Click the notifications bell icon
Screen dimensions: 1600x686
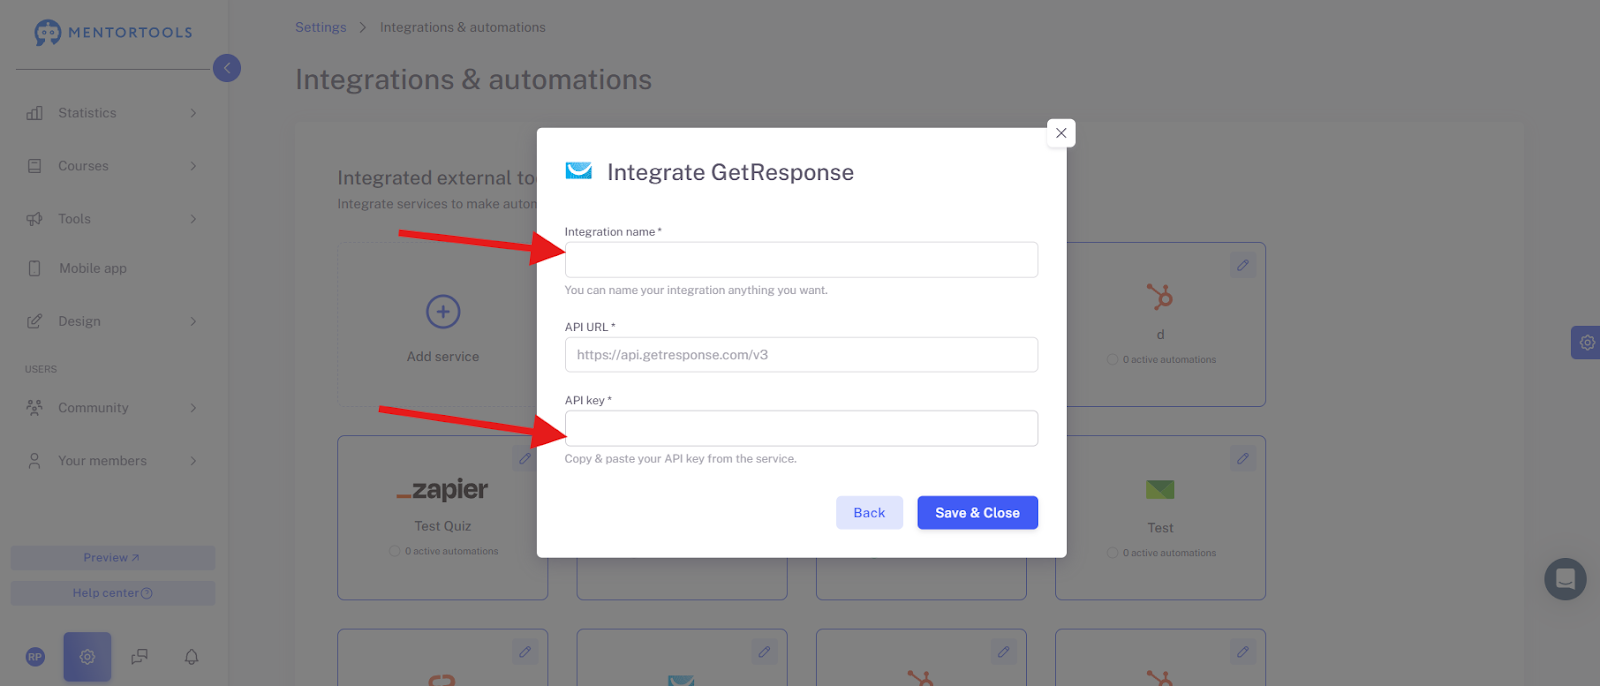pyautogui.click(x=191, y=657)
